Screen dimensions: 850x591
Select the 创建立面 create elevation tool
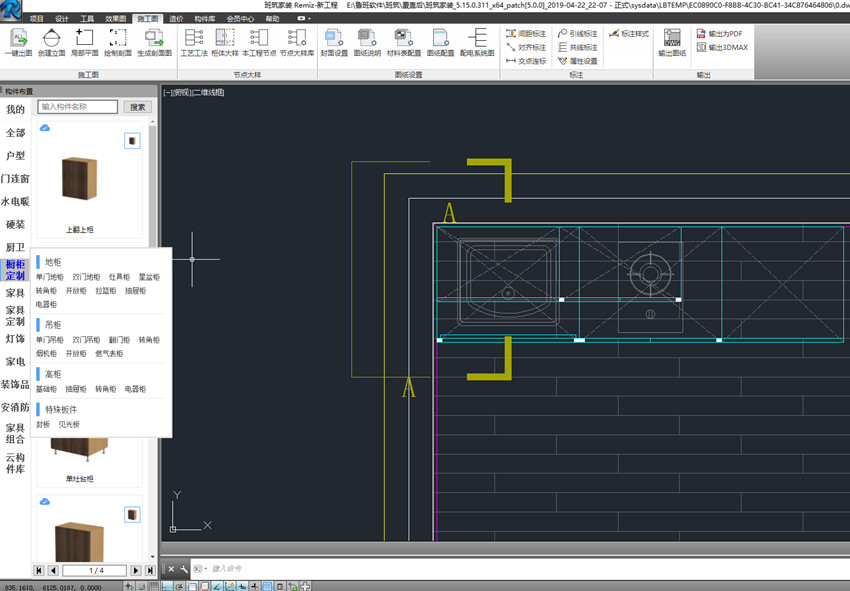coord(51,42)
